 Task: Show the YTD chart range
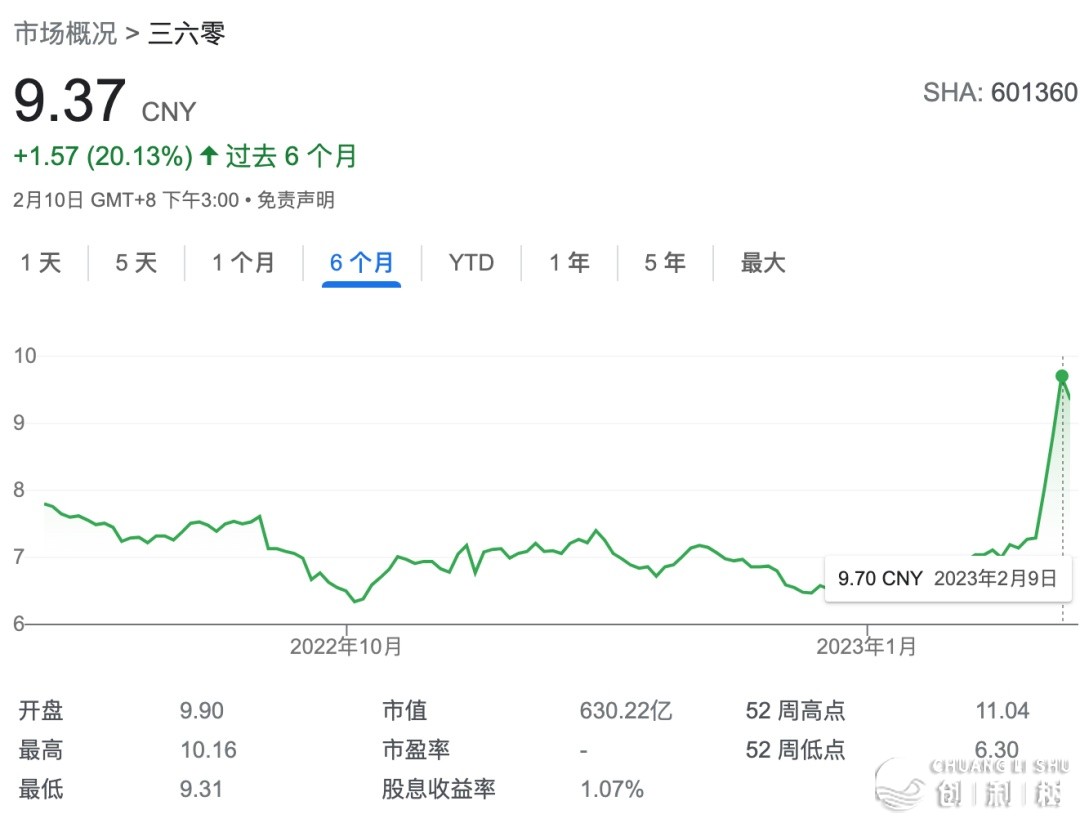(471, 263)
